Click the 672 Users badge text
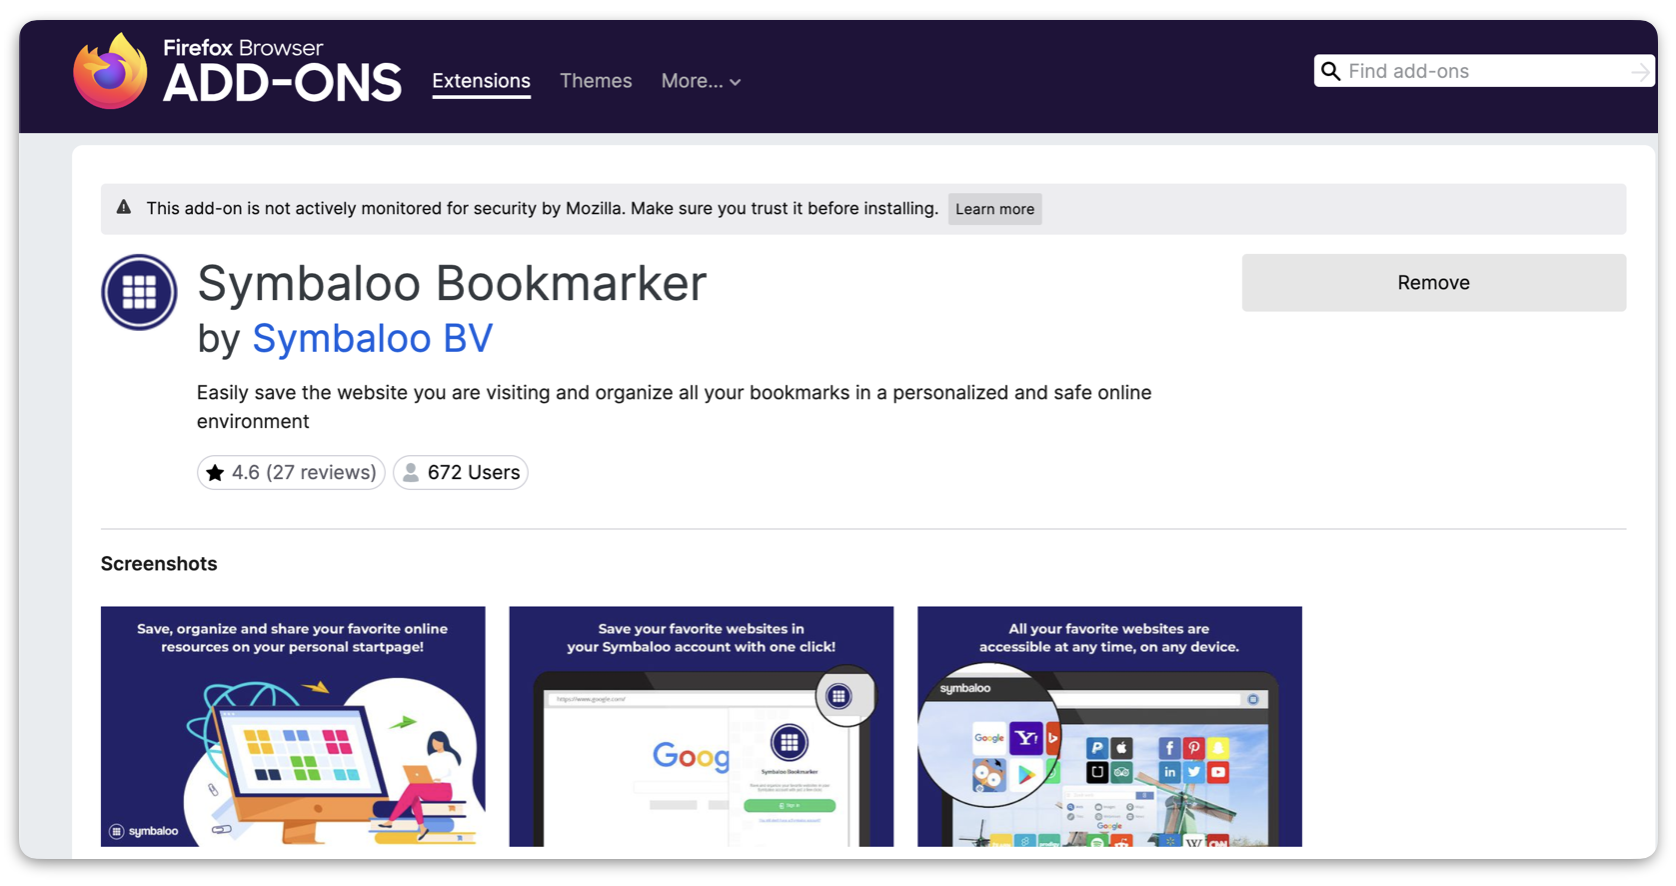The width and height of the screenshot is (1676, 886). pyautogui.click(x=473, y=473)
